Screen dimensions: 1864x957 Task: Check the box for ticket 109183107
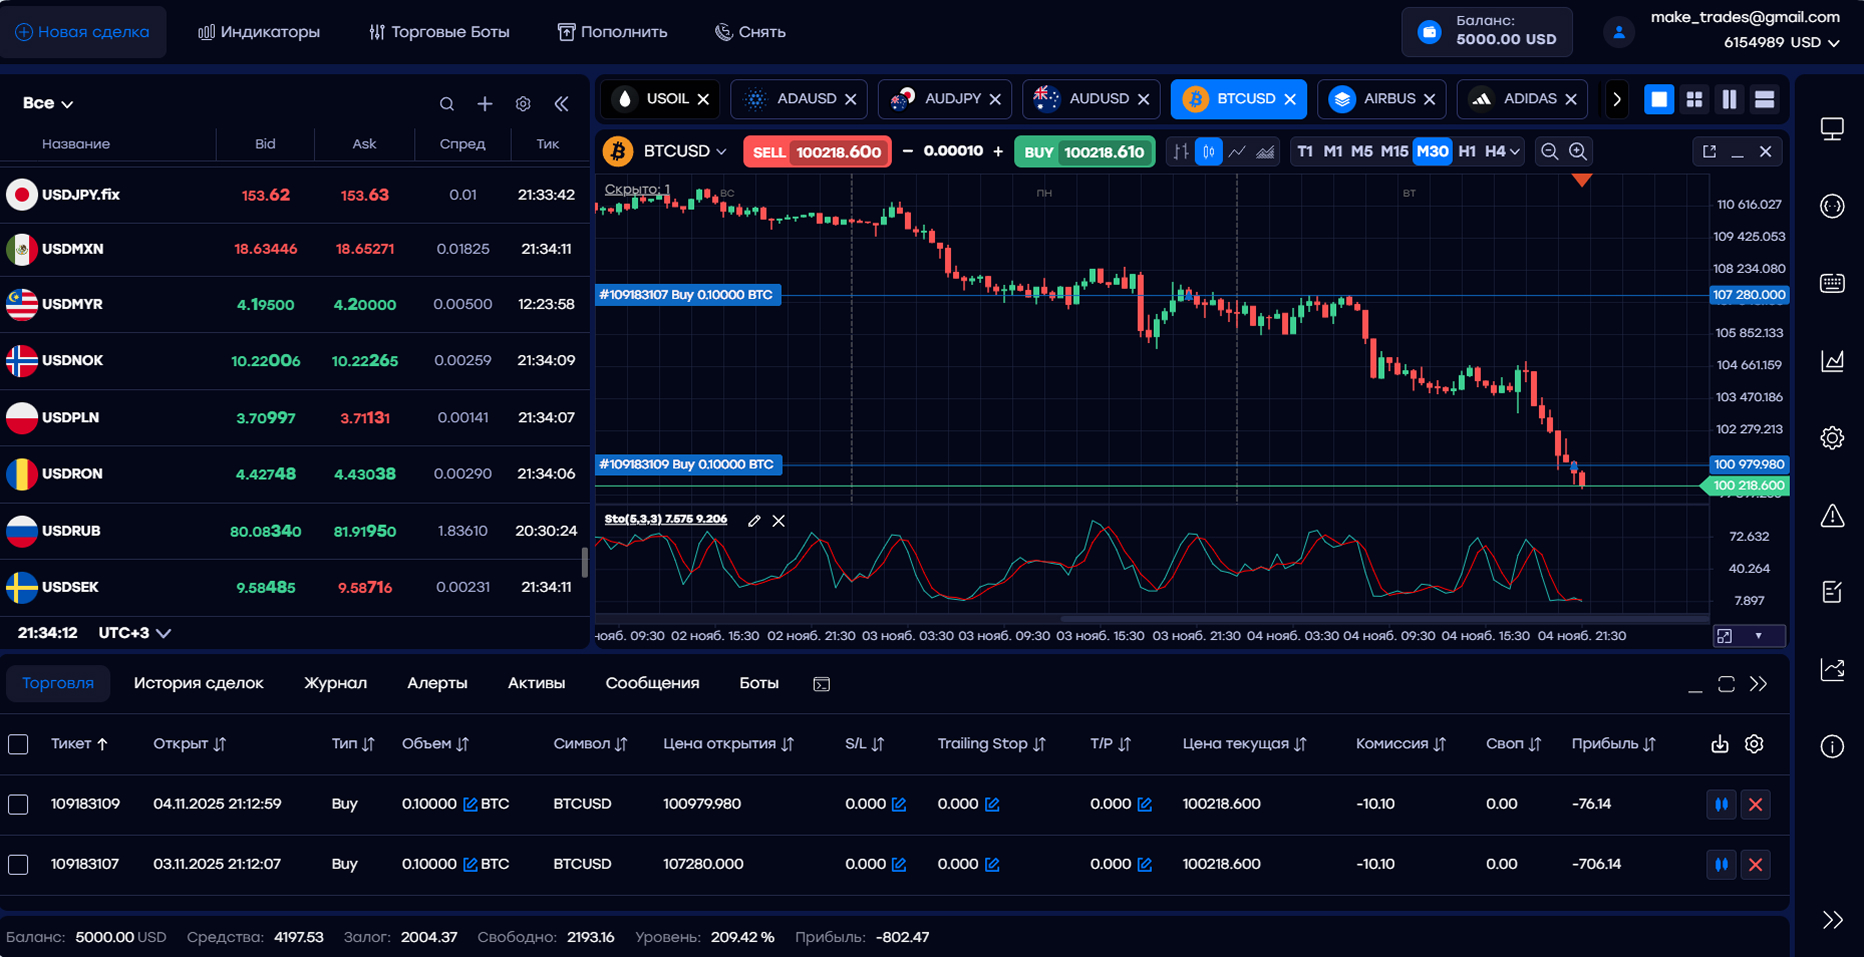[18, 865]
